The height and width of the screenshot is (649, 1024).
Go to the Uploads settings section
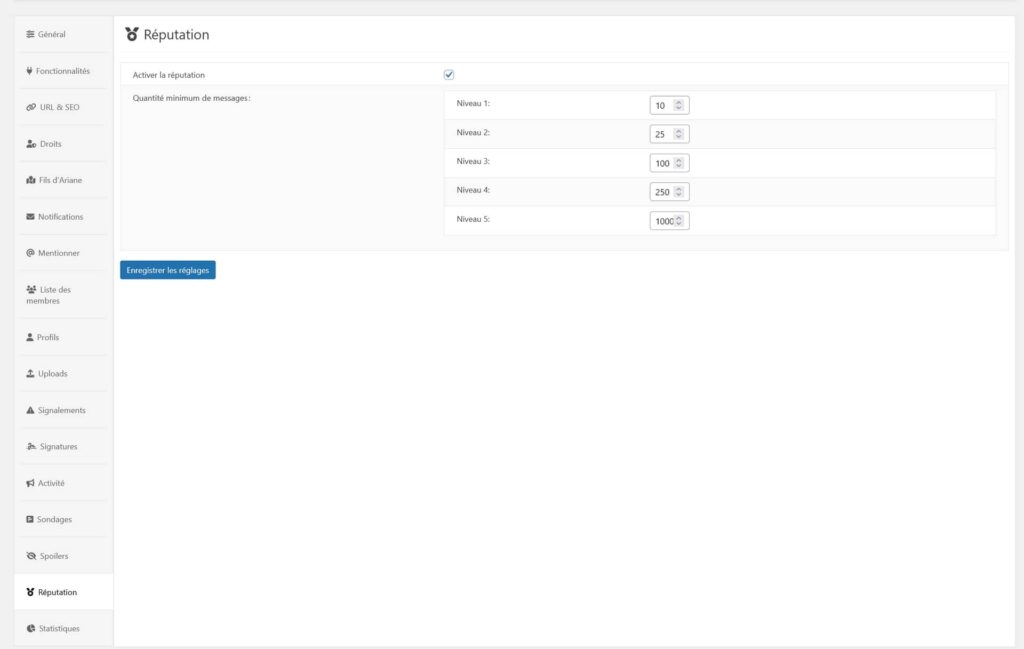click(52, 374)
